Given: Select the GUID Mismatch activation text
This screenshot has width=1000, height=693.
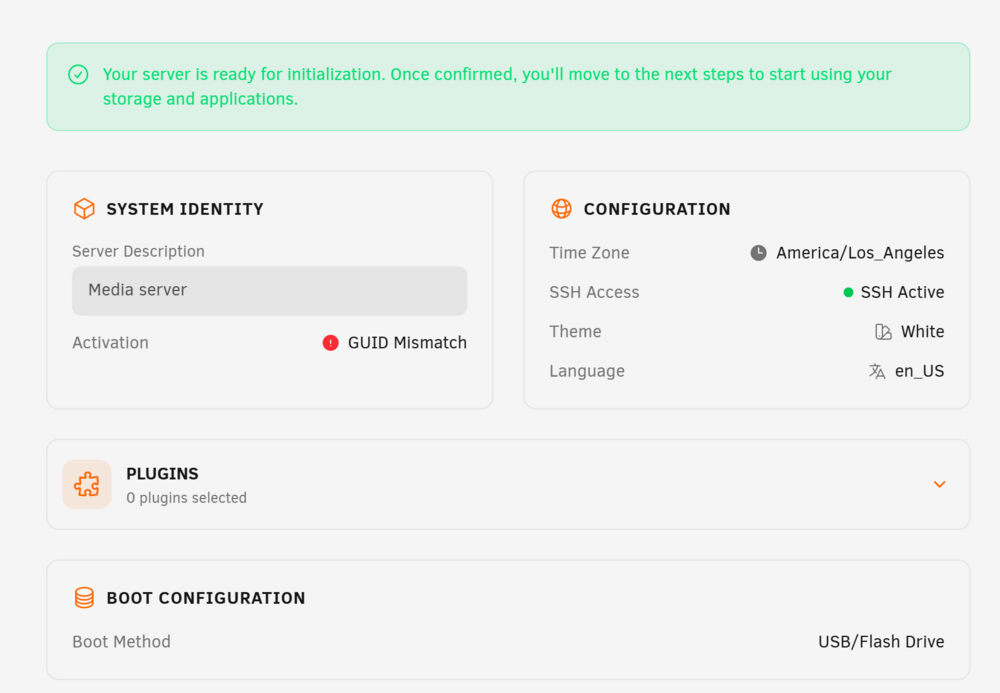Looking at the screenshot, I should [x=407, y=343].
